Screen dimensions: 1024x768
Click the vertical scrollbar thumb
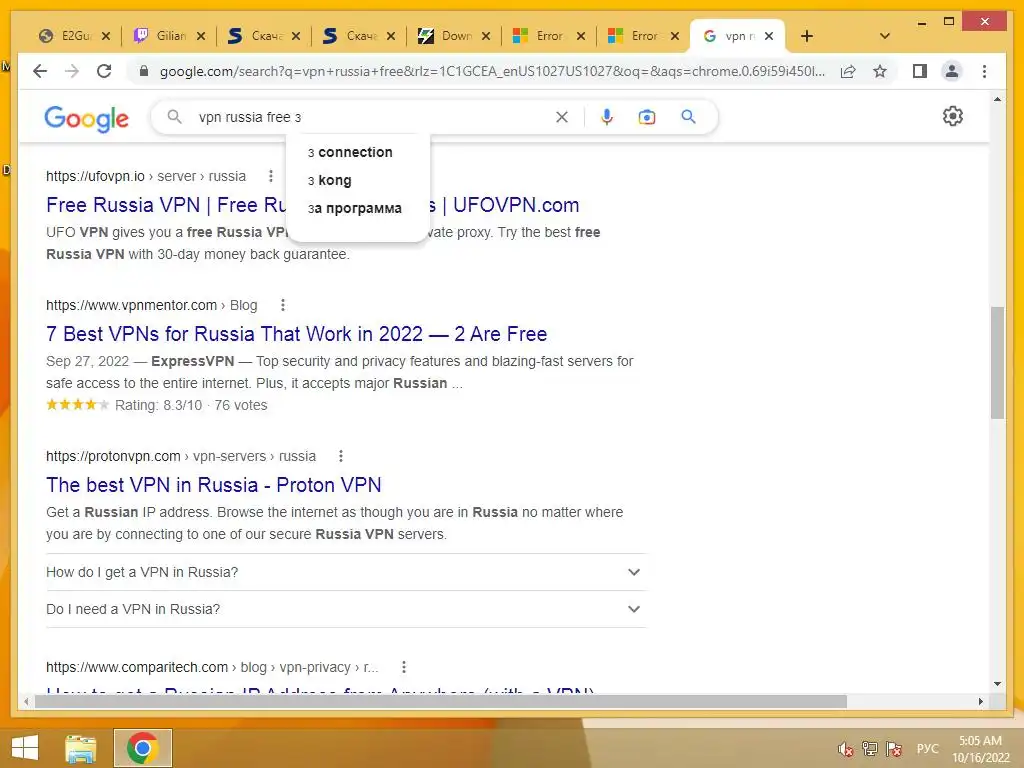[x=997, y=362]
